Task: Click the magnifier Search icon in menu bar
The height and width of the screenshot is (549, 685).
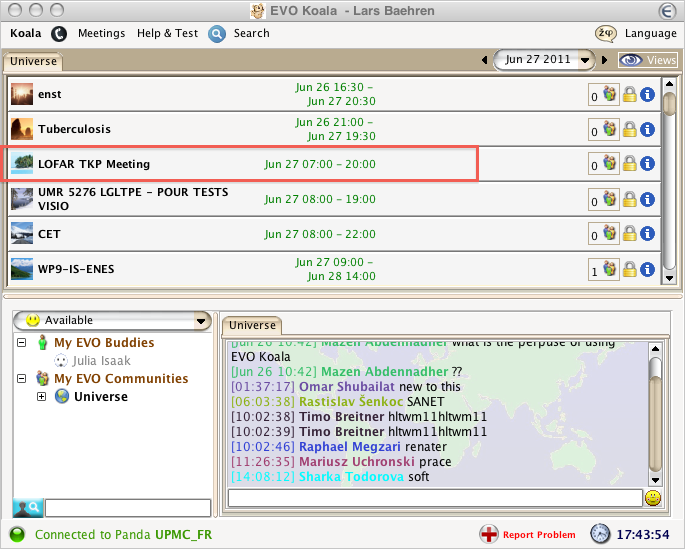Action: [217, 34]
